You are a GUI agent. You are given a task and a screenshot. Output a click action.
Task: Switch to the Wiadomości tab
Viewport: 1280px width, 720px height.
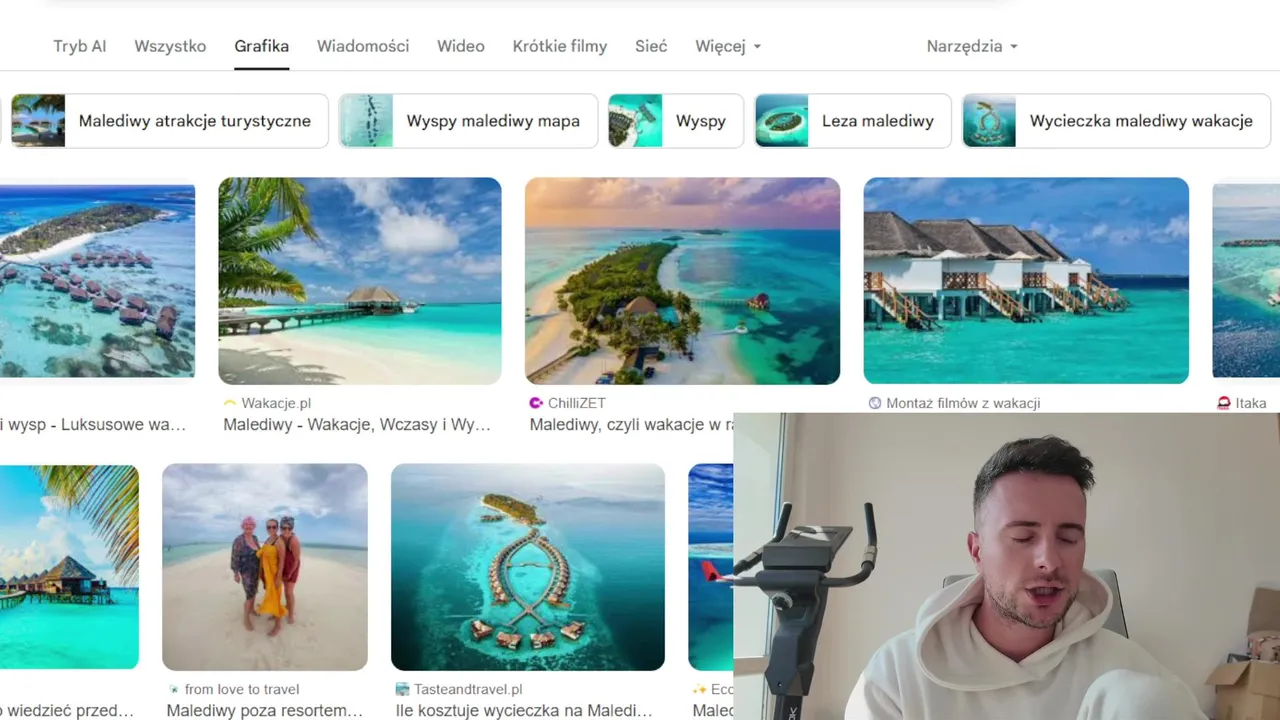pos(363,46)
